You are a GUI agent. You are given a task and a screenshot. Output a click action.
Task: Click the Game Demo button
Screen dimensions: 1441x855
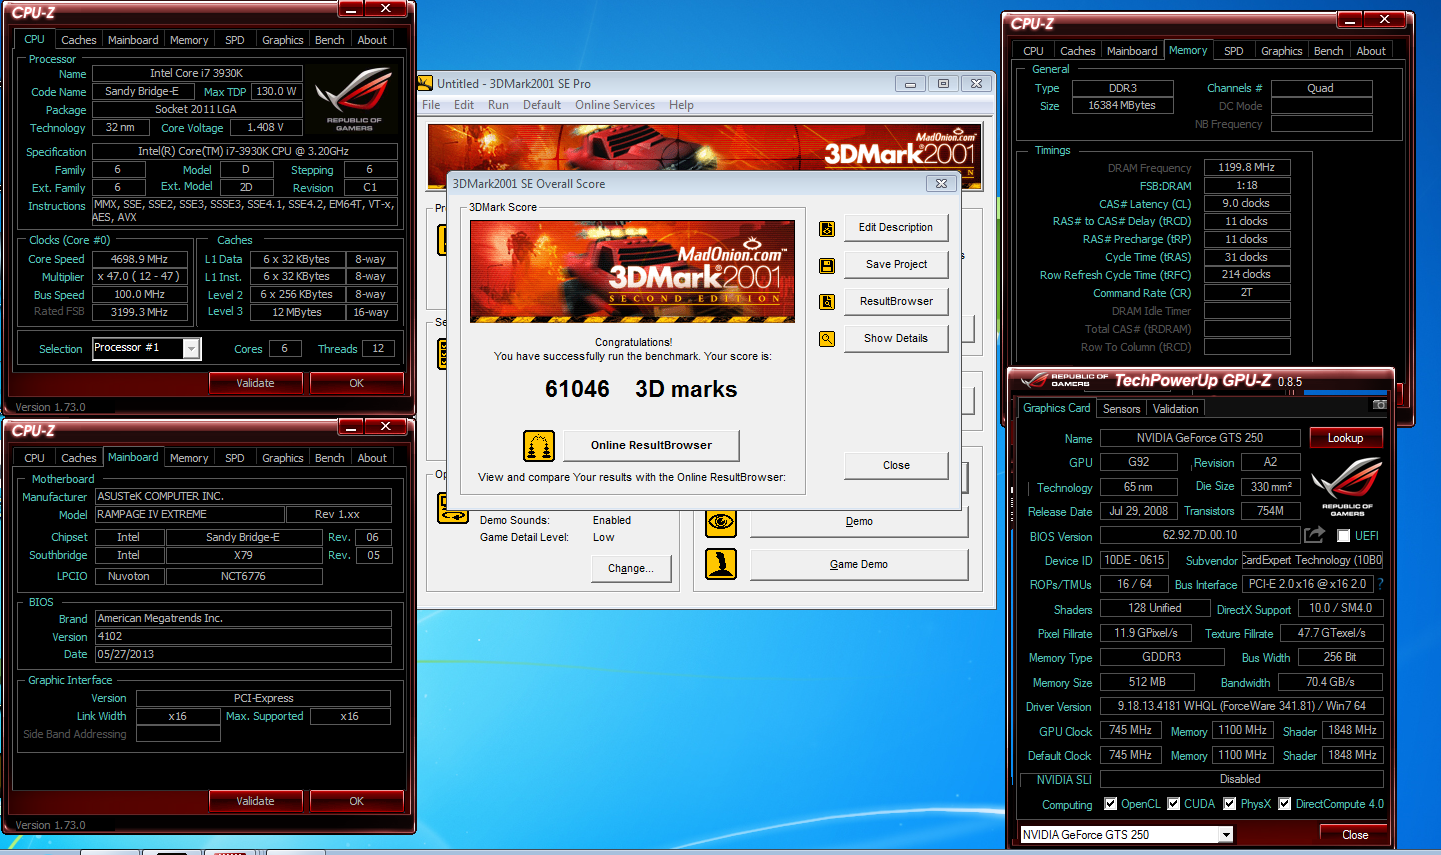tap(859, 565)
